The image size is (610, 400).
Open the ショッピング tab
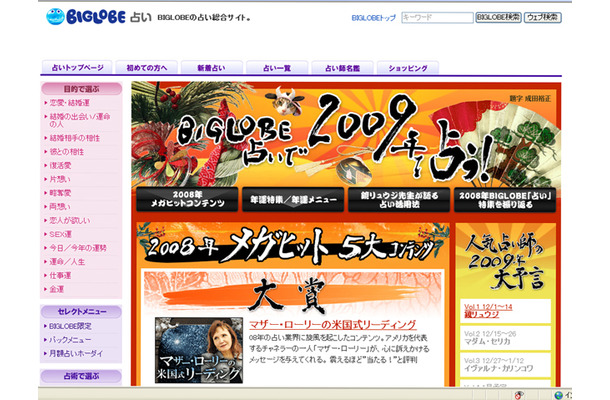click(408, 68)
